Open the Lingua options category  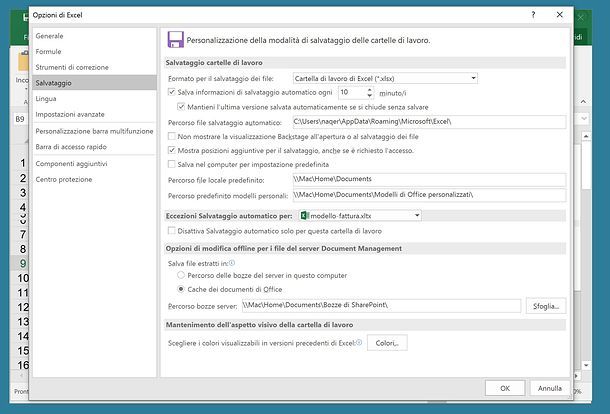click(x=95, y=98)
